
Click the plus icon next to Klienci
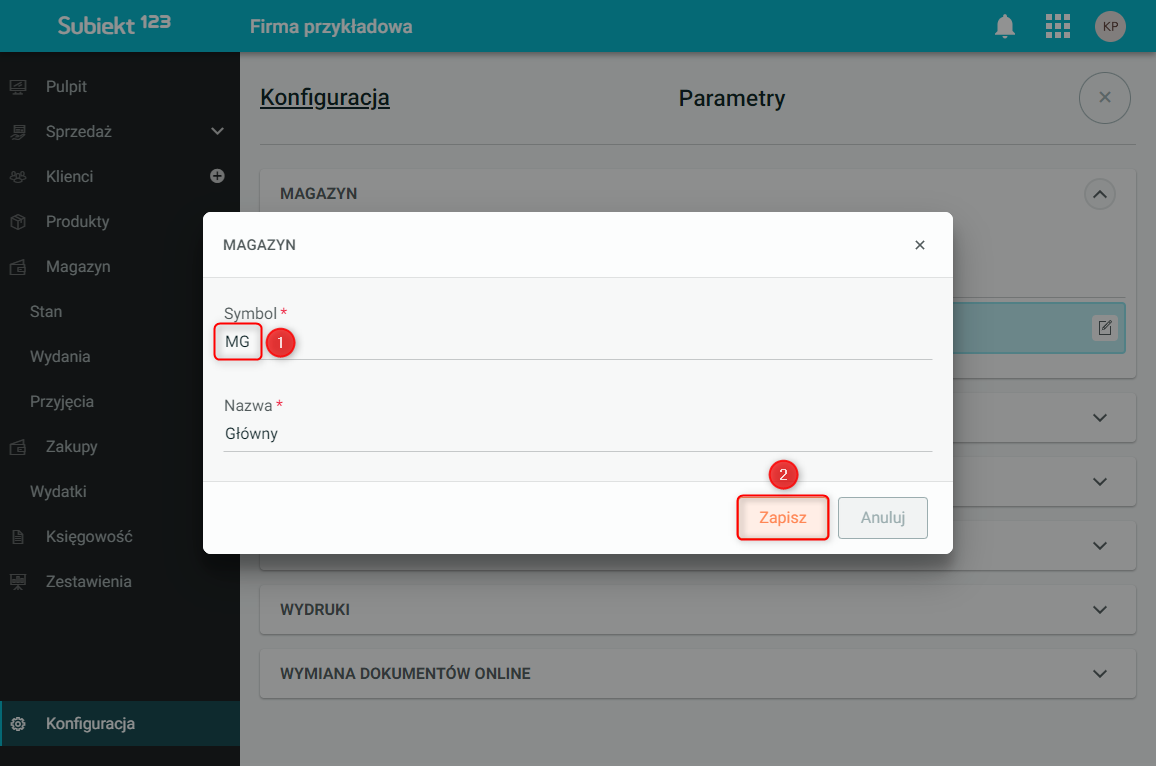point(217,176)
